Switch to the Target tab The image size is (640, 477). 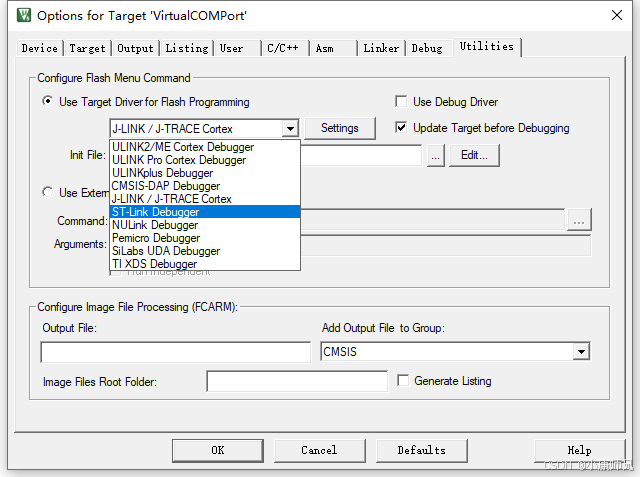[x=87, y=48]
